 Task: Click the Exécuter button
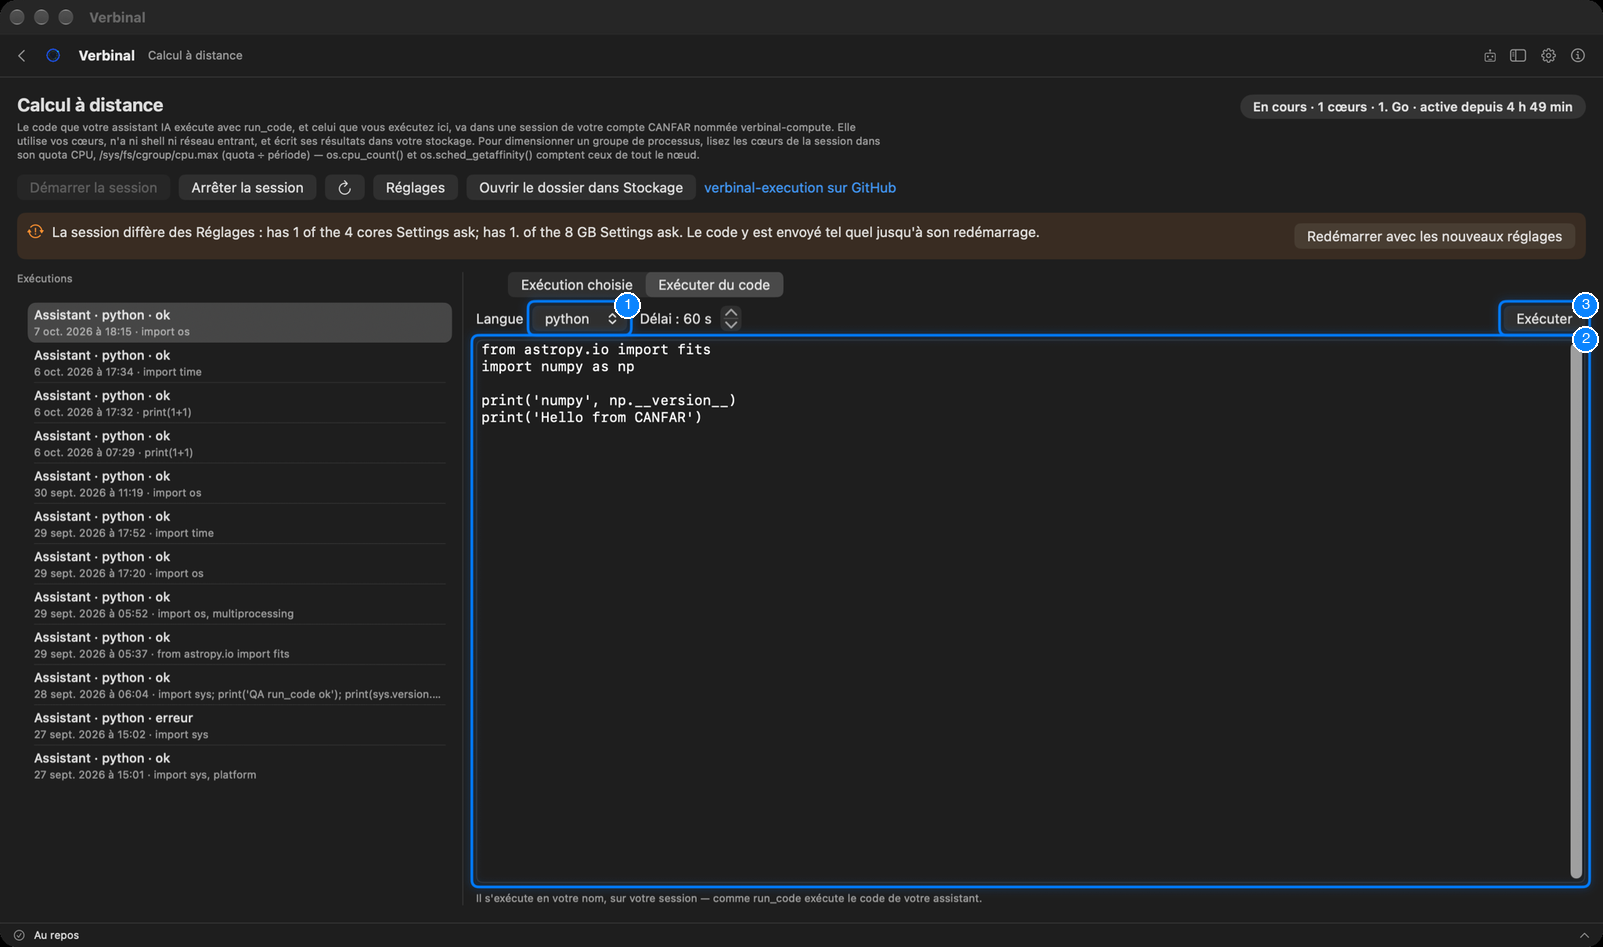[x=1543, y=319]
